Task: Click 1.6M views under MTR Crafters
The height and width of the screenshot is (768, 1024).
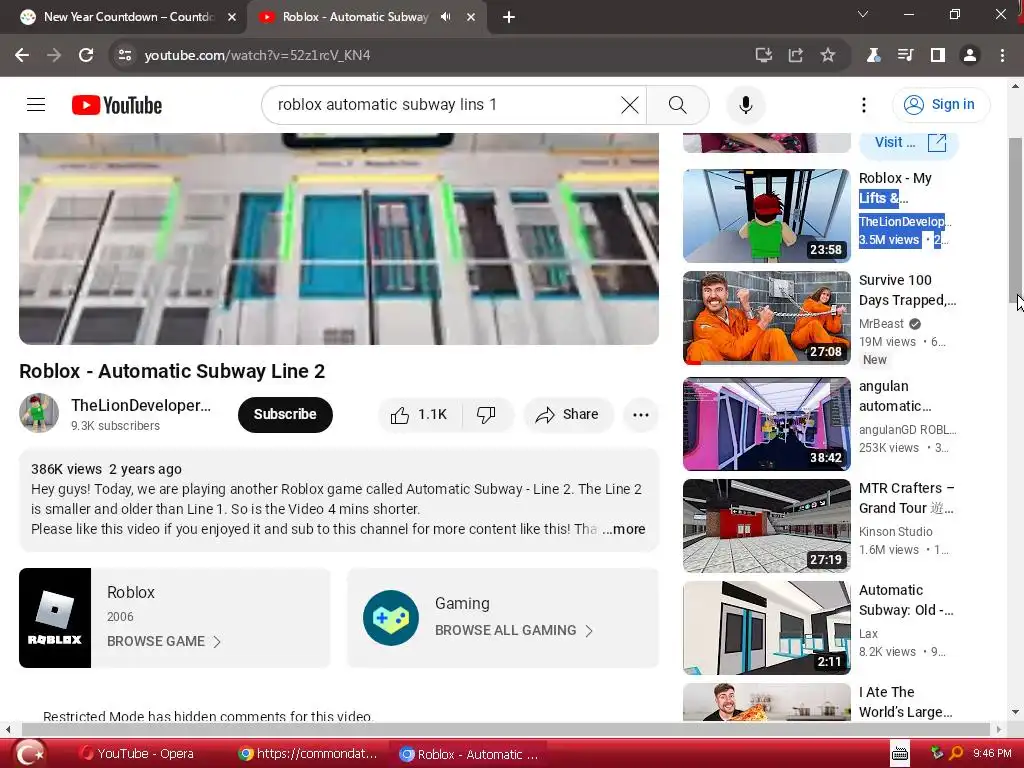Action: click(x=889, y=550)
